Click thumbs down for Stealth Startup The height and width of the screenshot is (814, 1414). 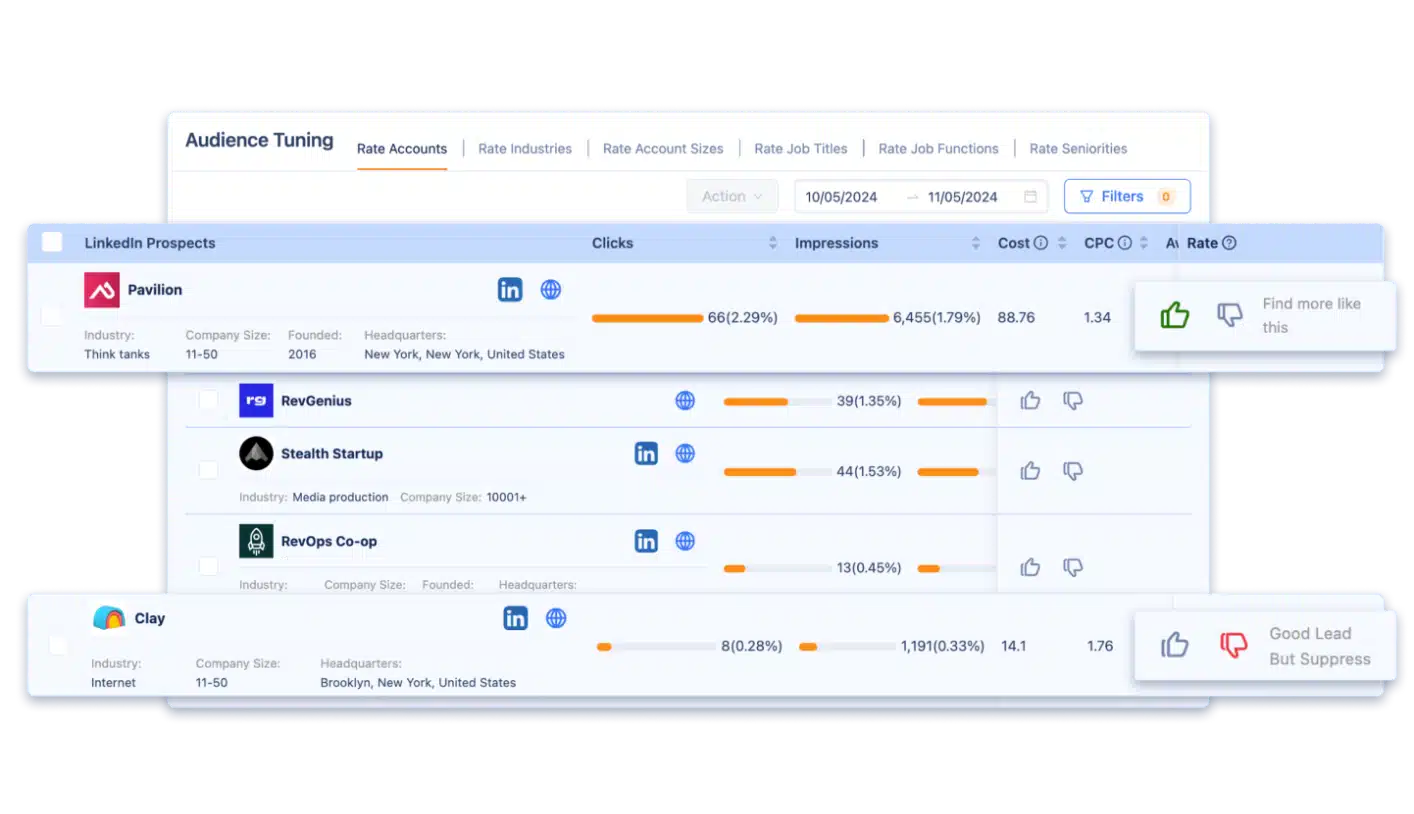pyautogui.click(x=1073, y=470)
